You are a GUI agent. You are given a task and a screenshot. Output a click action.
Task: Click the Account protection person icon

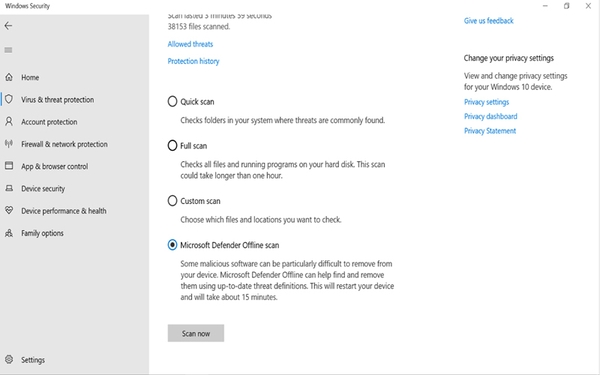[9, 122]
